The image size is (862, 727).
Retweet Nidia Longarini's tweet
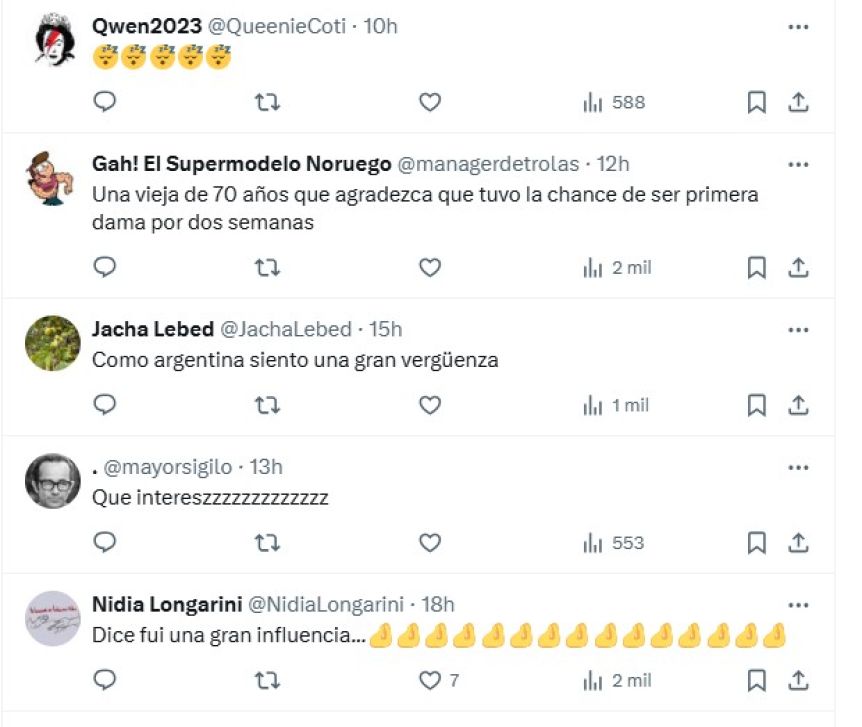[x=267, y=681]
